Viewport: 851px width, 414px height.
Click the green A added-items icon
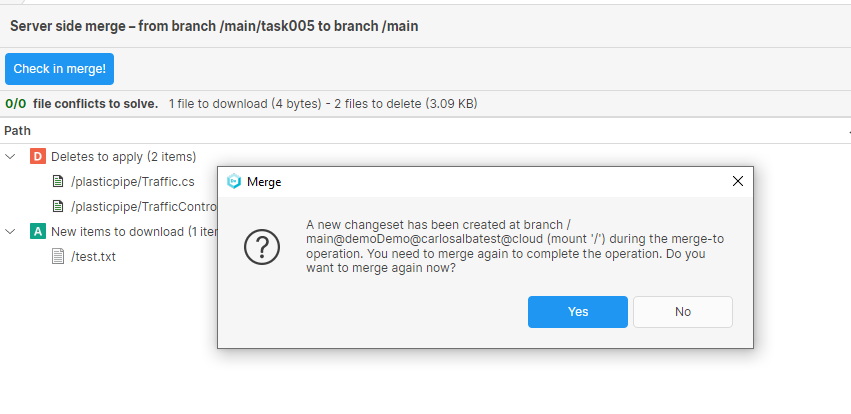pyautogui.click(x=38, y=231)
